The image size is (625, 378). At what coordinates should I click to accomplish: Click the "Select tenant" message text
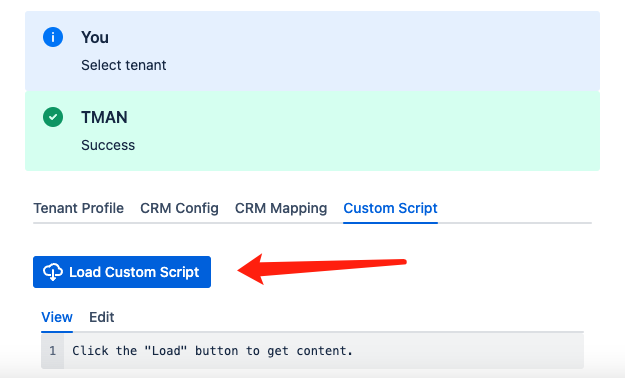(x=124, y=65)
